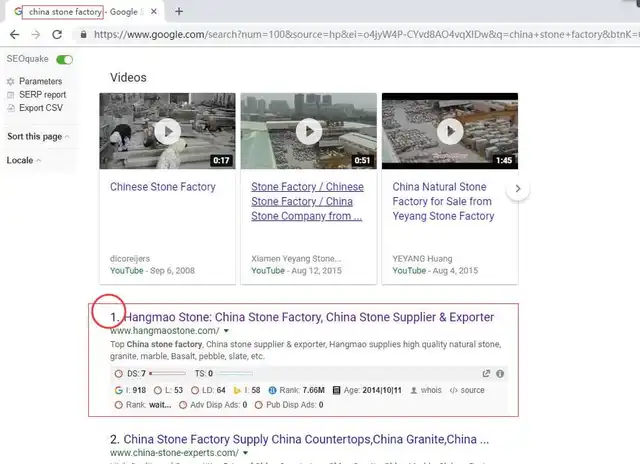Click the Rank: wait... parameter
This screenshot has width=640, height=464.
pos(143,405)
